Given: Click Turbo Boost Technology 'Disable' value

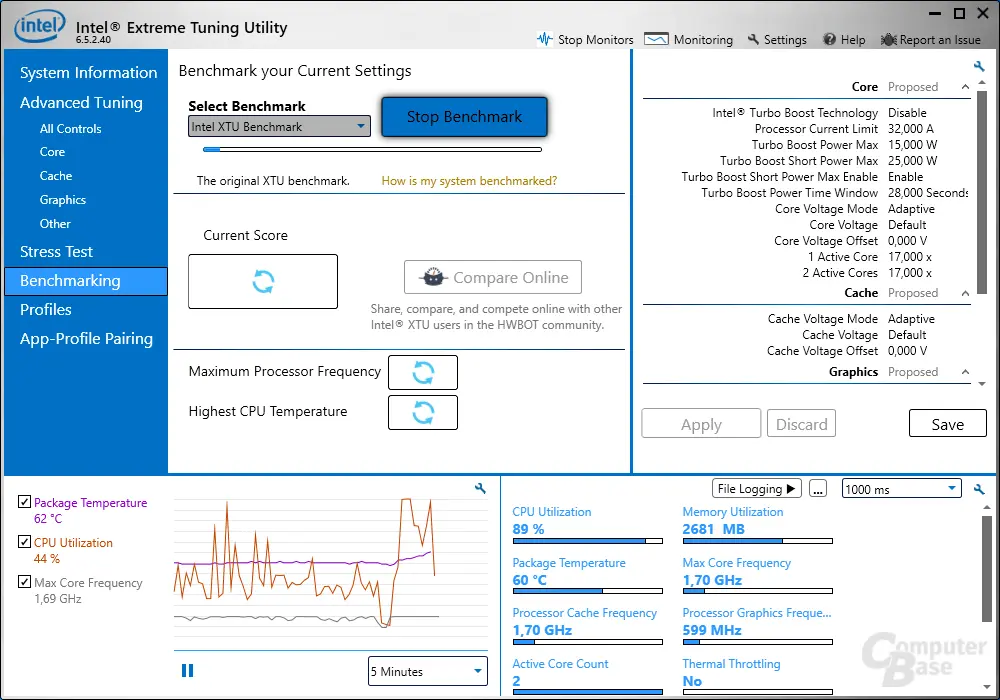Looking at the screenshot, I should point(907,113).
